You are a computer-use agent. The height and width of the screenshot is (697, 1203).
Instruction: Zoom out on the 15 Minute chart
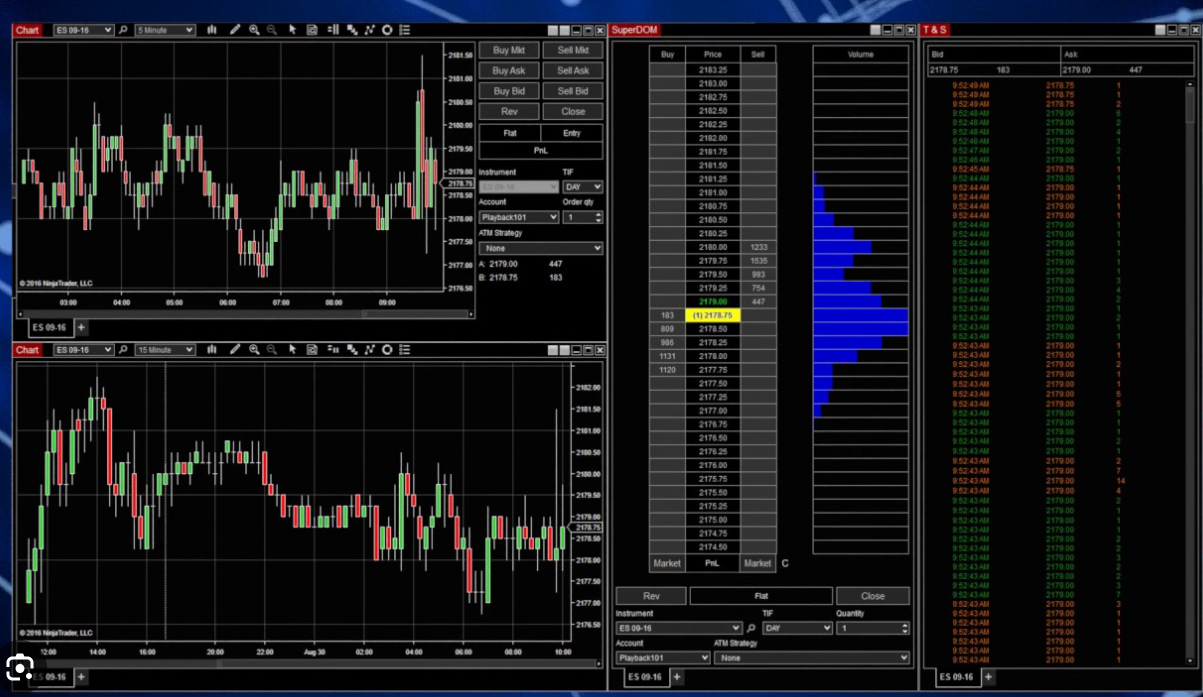click(x=271, y=350)
